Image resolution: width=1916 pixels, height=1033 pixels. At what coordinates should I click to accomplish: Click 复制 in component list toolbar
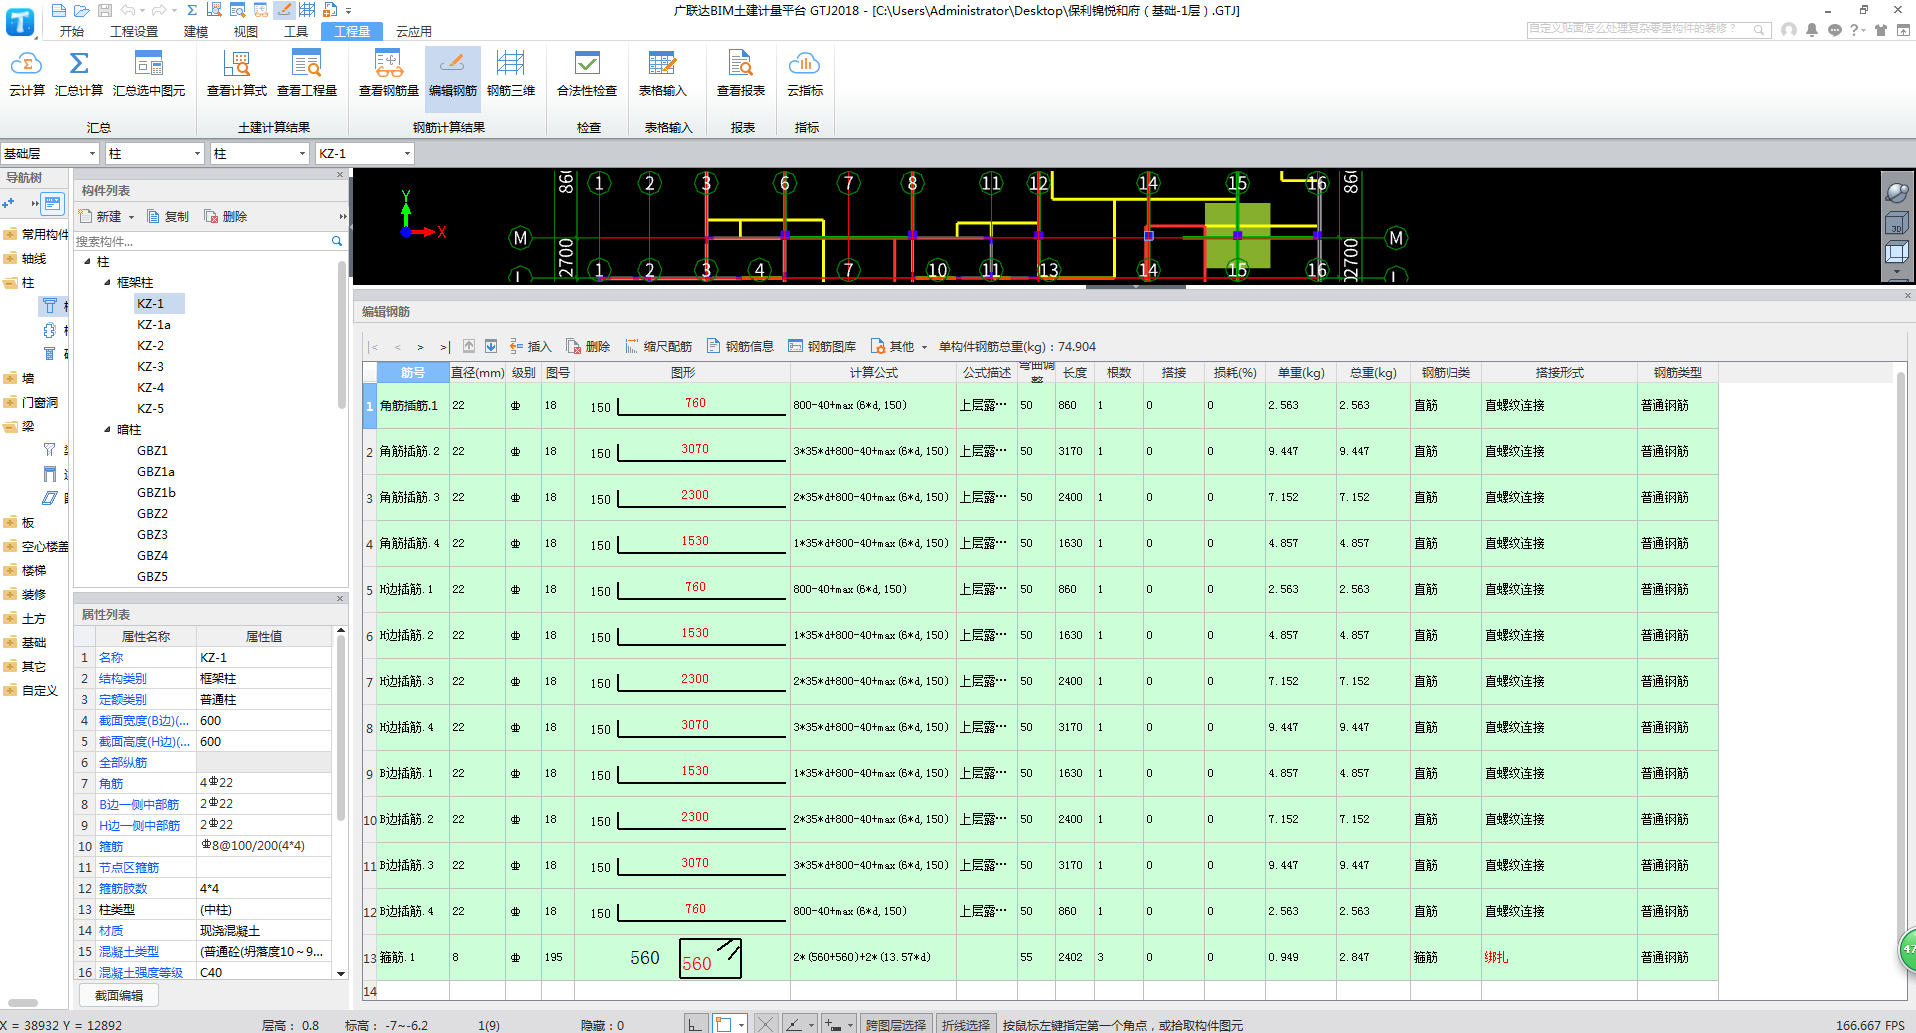(x=168, y=216)
